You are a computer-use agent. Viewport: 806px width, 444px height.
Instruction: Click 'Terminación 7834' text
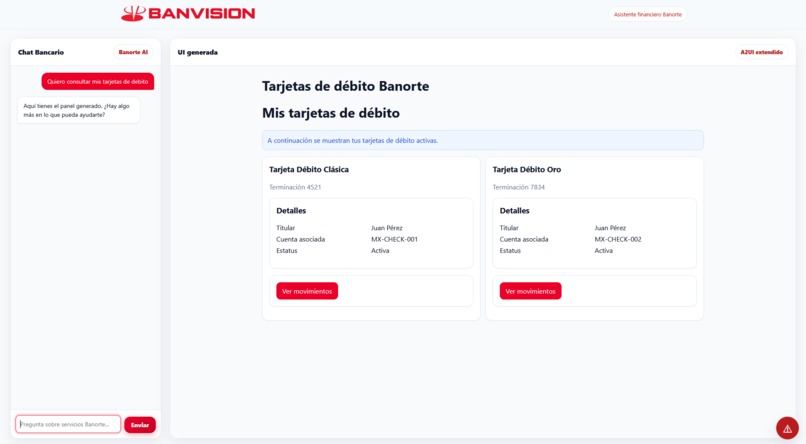click(519, 187)
